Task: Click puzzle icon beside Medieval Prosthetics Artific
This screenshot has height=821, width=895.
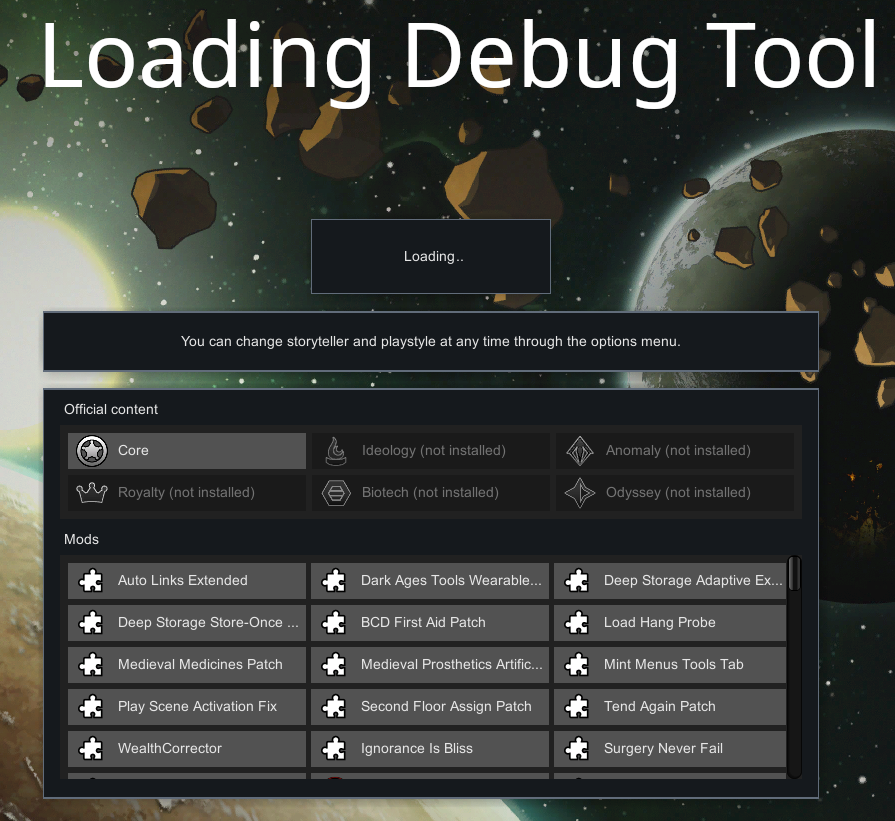Action: tap(334, 665)
